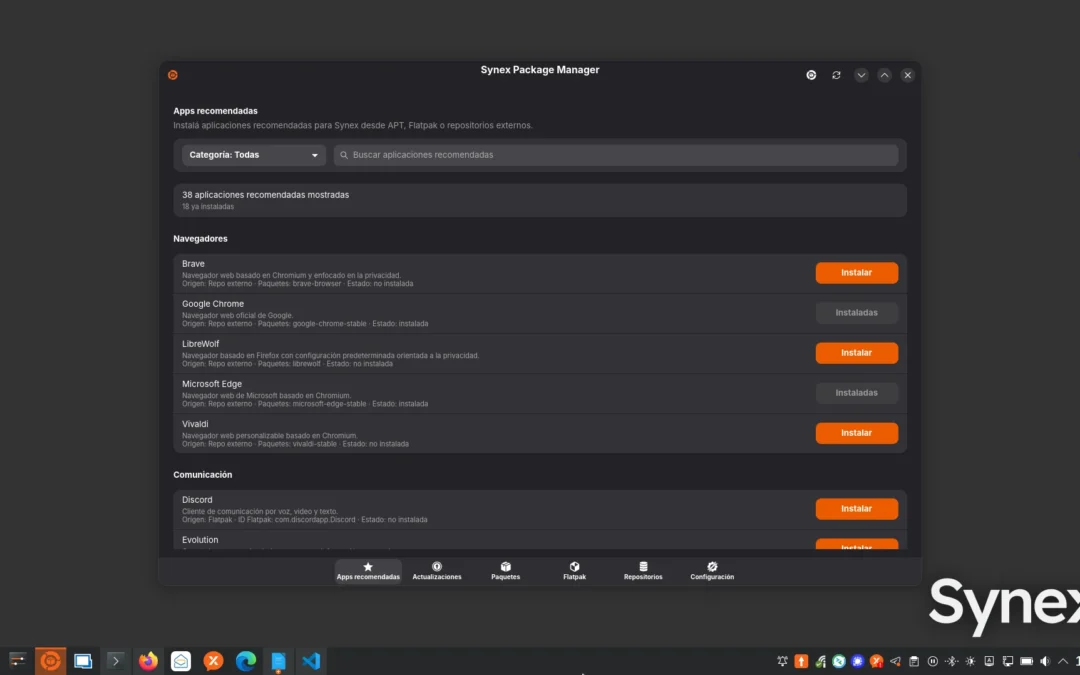Expand the Categoría: Todas dropdown
The width and height of the screenshot is (1080, 675).
[x=253, y=155]
